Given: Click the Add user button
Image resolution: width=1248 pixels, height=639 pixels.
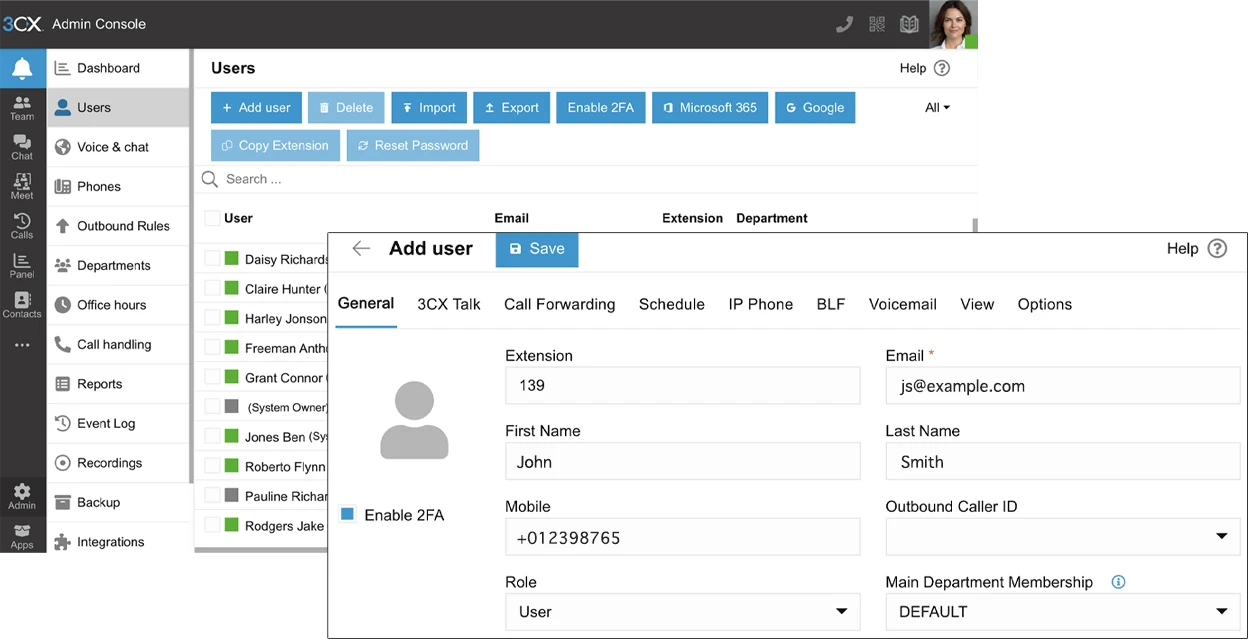Looking at the screenshot, I should tap(256, 108).
